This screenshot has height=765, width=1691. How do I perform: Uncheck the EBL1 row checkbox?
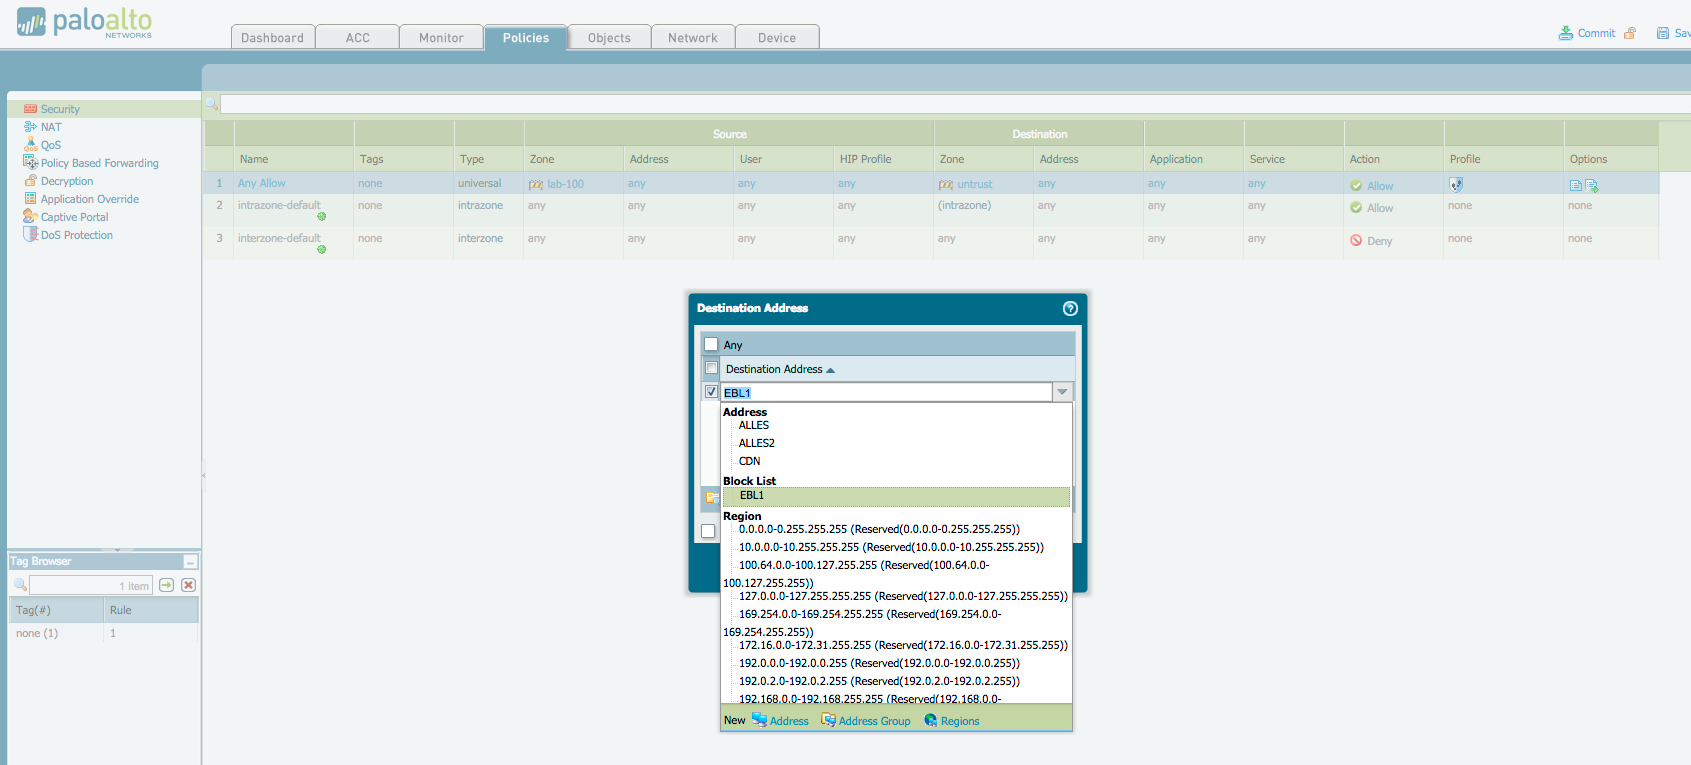tap(711, 392)
